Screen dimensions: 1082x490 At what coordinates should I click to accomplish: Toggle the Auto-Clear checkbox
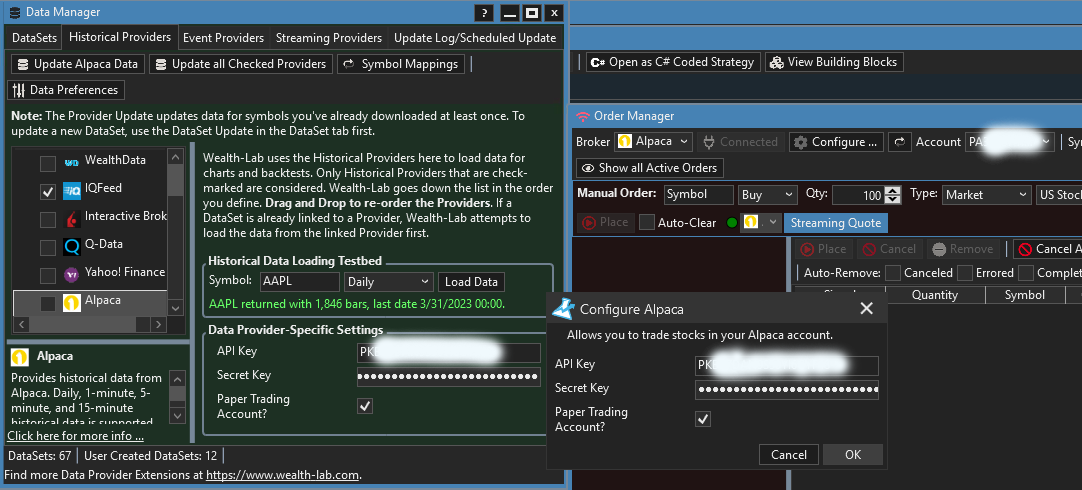click(647, 222)
